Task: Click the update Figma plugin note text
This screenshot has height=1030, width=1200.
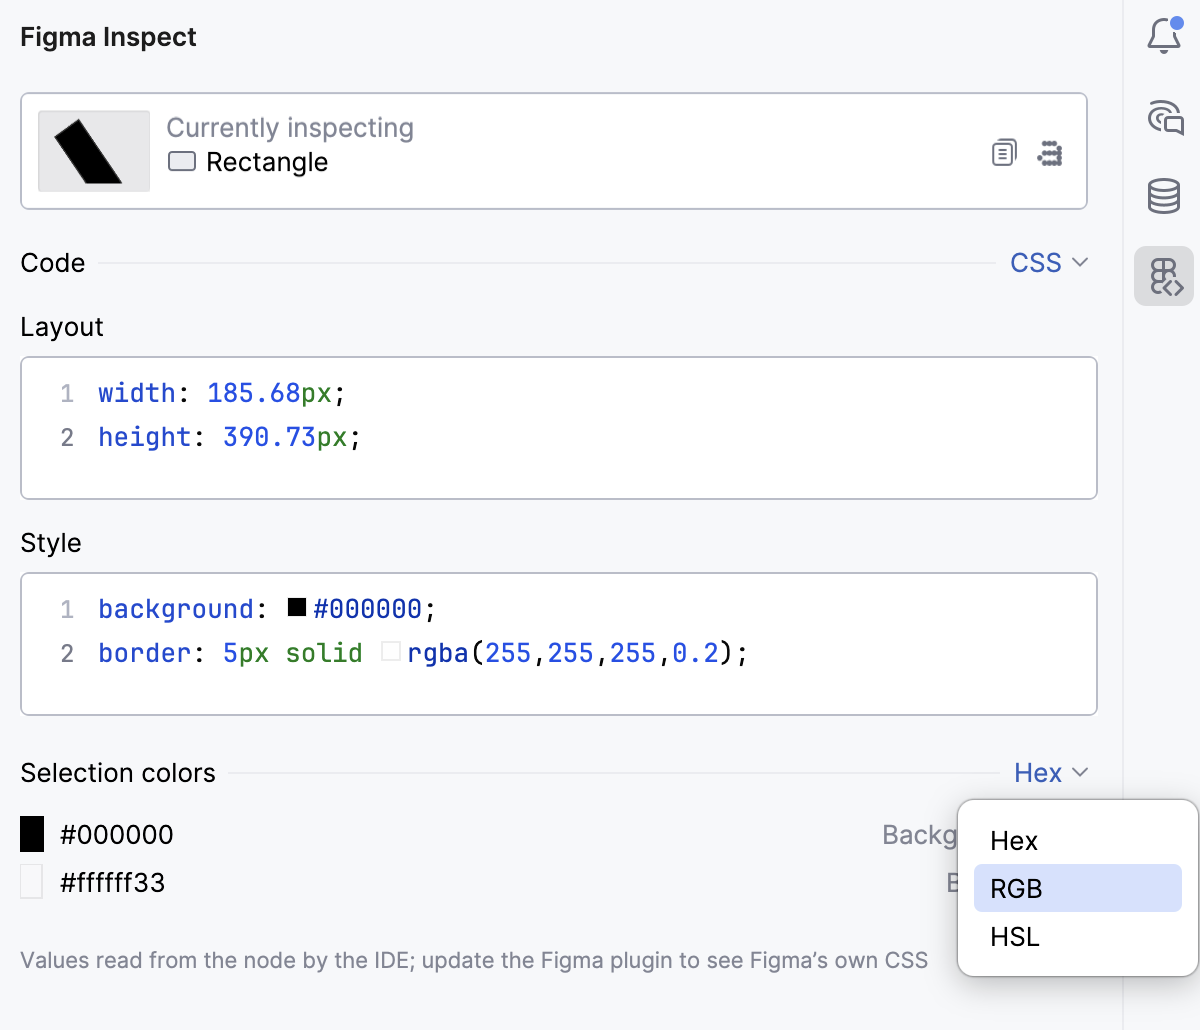Action: pos(474,961)
